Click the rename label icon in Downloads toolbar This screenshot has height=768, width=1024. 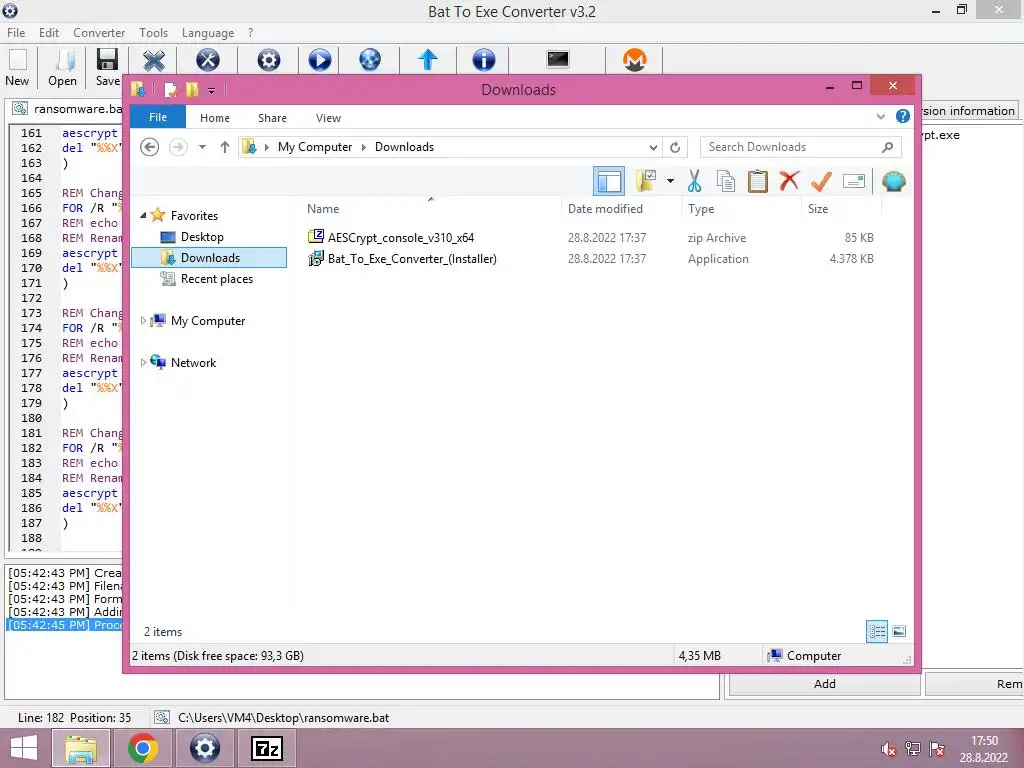point(854,181)
